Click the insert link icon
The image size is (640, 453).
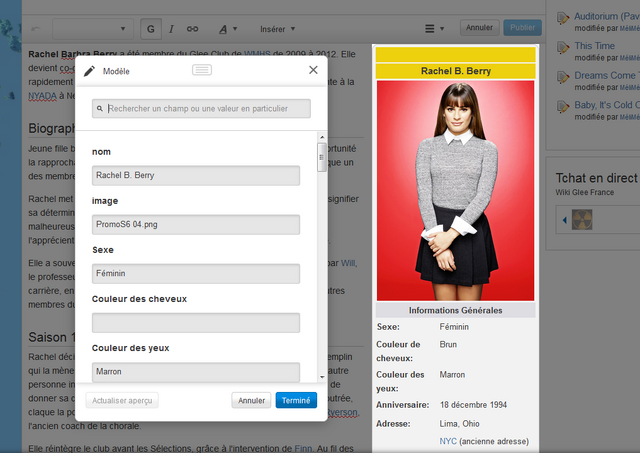(192, 29)
